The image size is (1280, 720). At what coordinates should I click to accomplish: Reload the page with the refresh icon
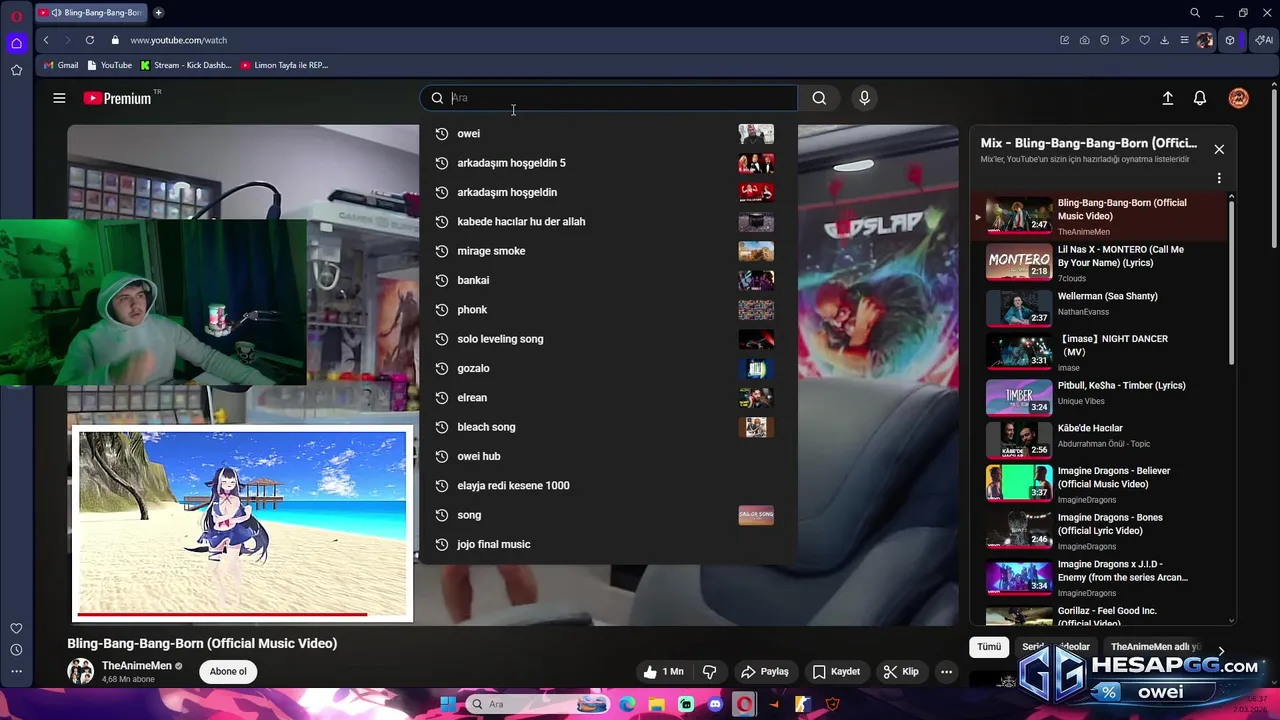(90, 40)
